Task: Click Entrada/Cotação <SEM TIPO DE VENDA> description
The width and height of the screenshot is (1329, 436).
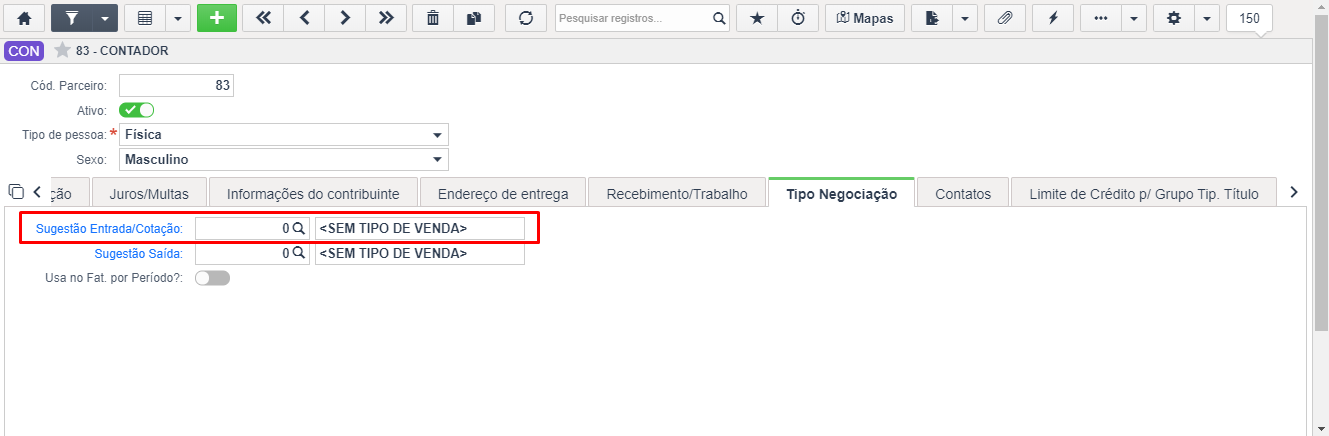Action: coord(419,229)
